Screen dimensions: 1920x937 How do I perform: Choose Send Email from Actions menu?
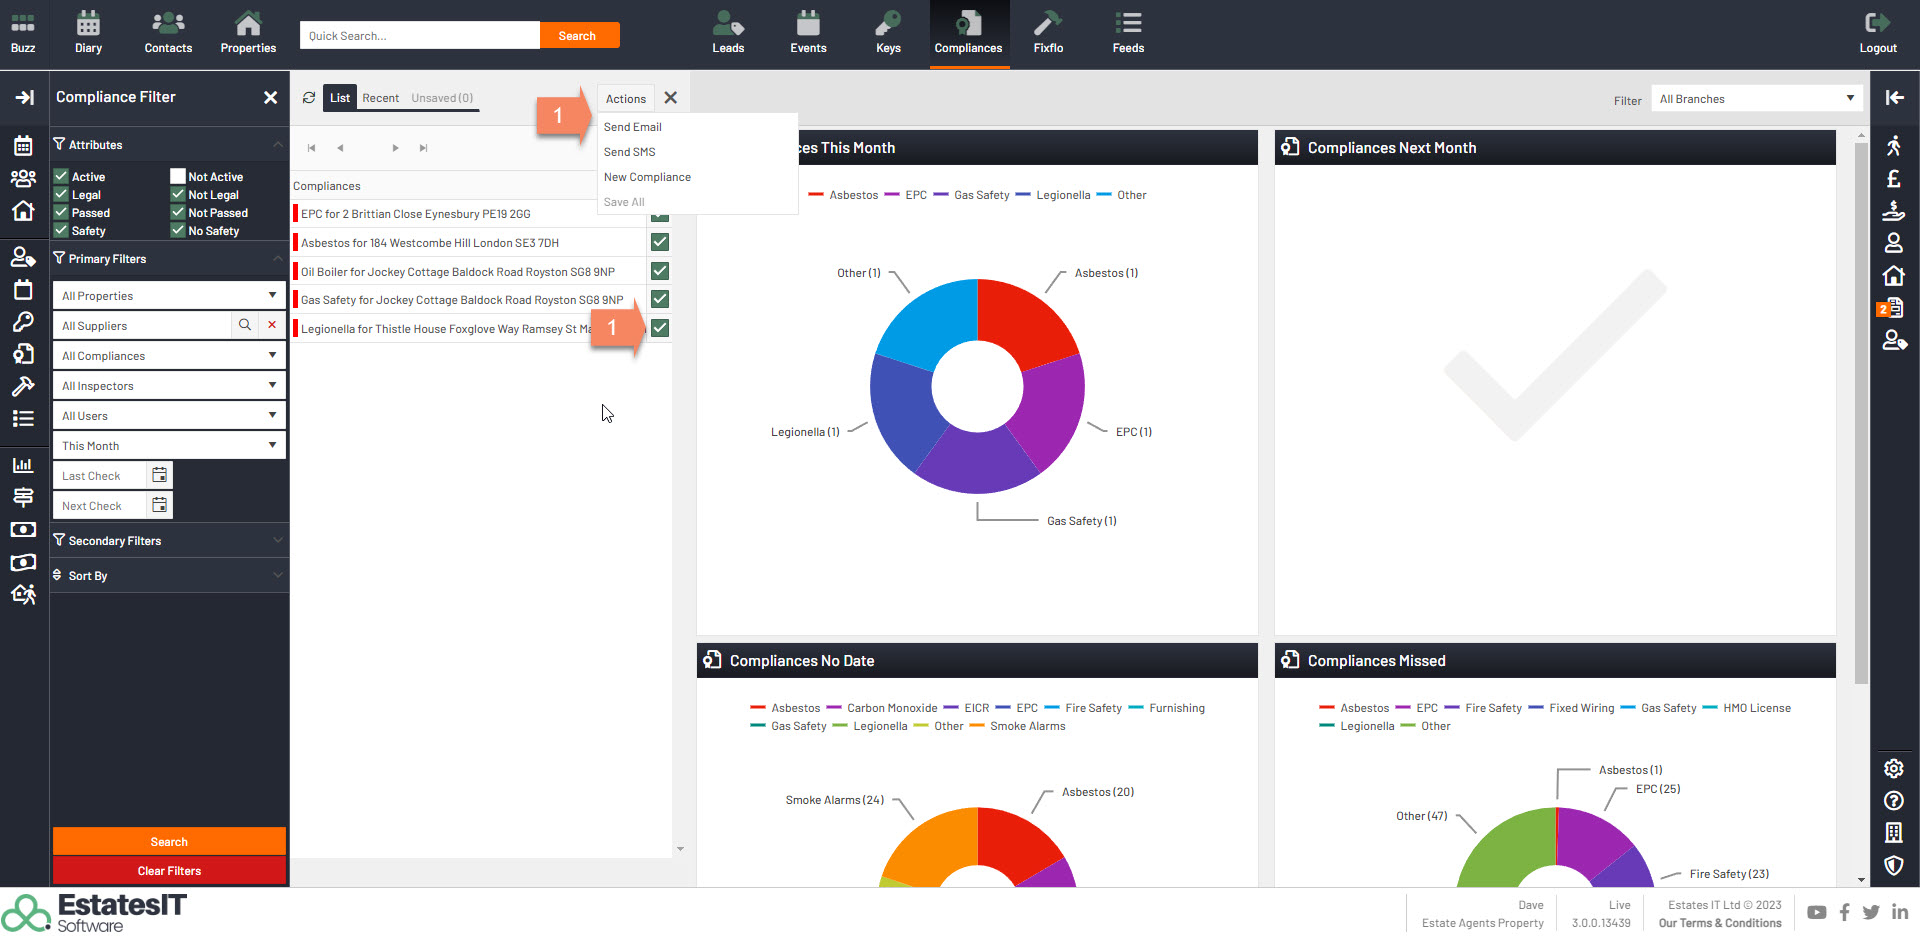[x=633, y=127]
